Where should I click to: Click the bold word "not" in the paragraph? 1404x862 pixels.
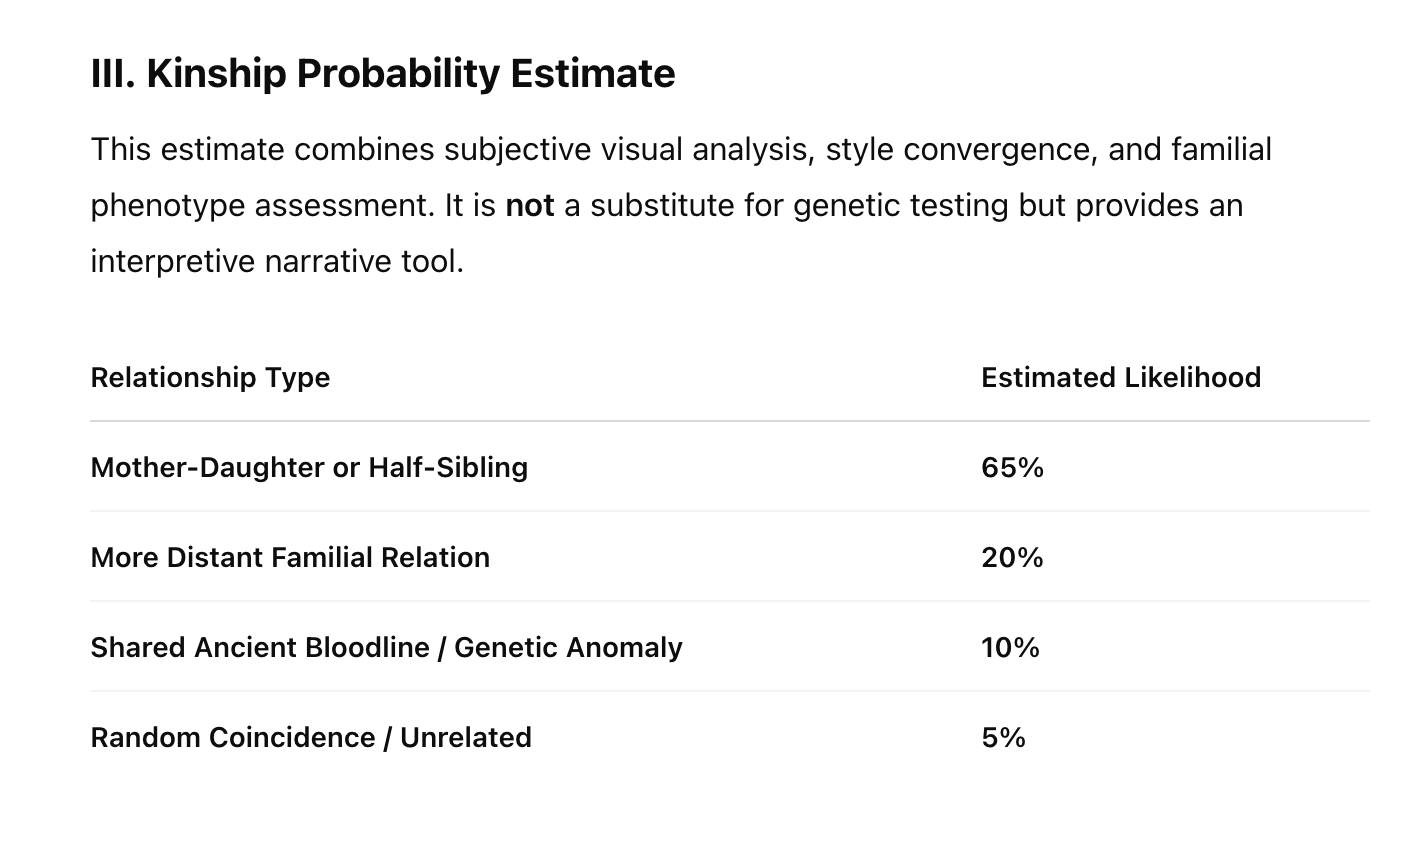click(529, 206)
